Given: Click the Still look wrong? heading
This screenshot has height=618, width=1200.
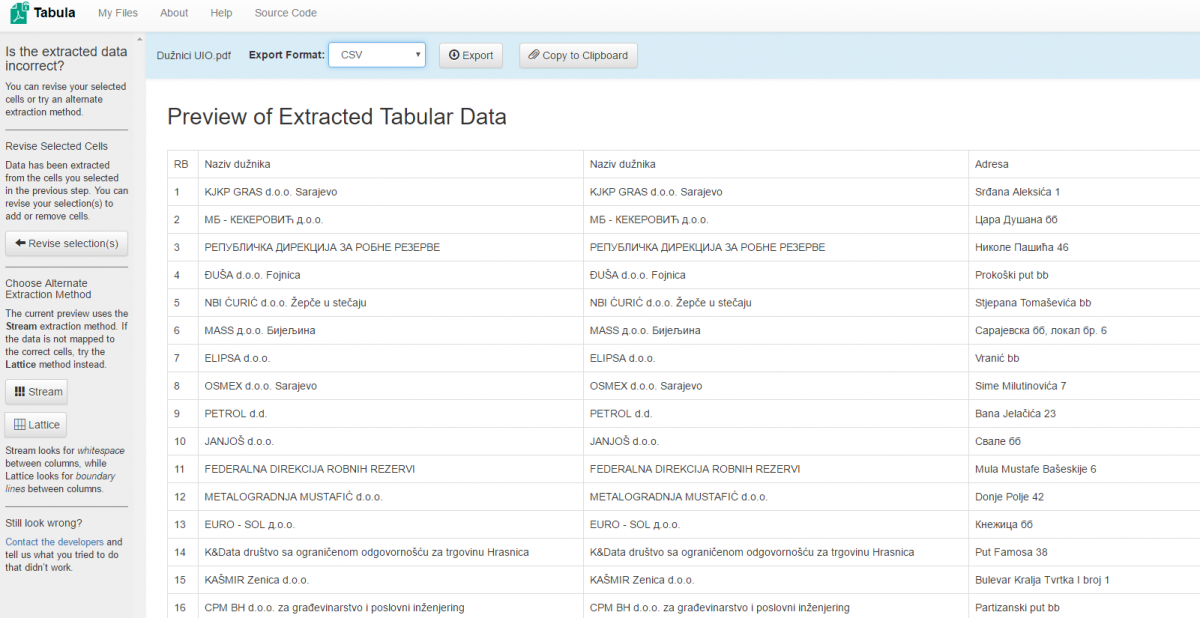Looking at the screenshot, I should tap(44, 523).
